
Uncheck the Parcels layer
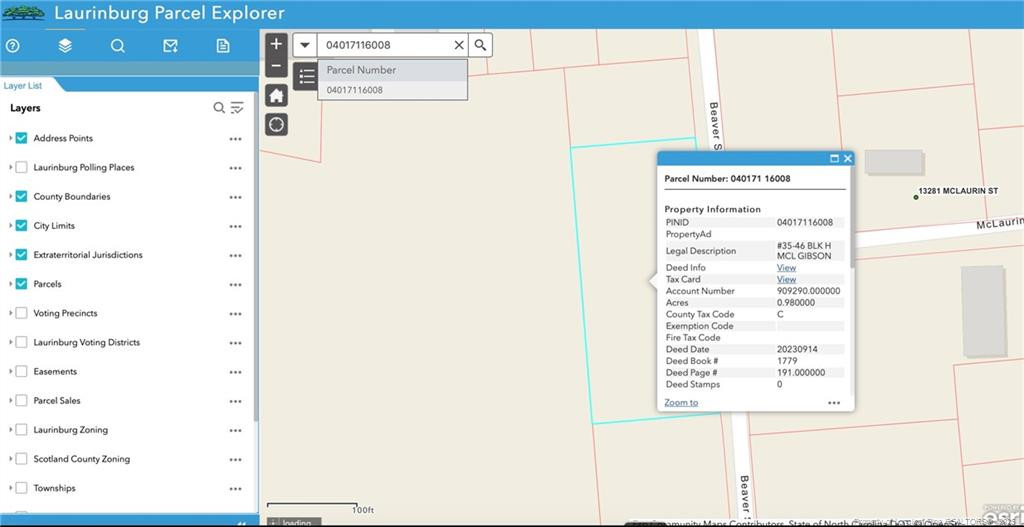point(22,284)
